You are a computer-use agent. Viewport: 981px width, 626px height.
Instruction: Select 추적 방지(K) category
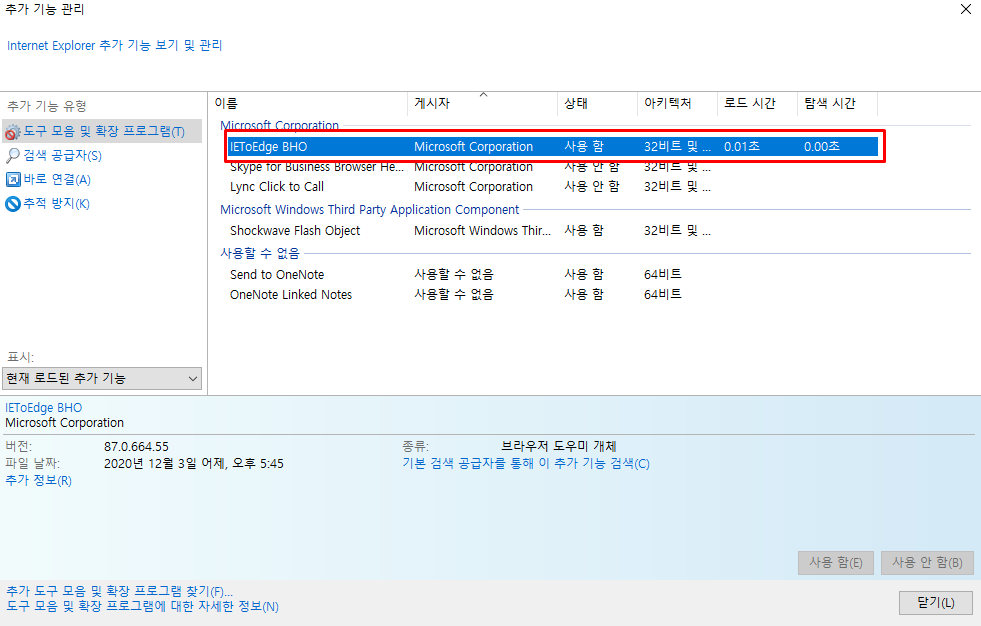click(x=56, y=204)
